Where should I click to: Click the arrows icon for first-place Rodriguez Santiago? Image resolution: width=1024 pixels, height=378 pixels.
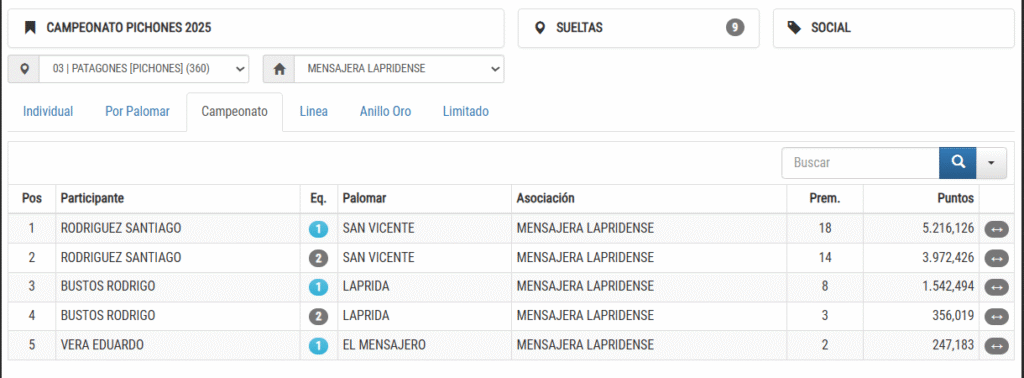click(x=996, y=229)
